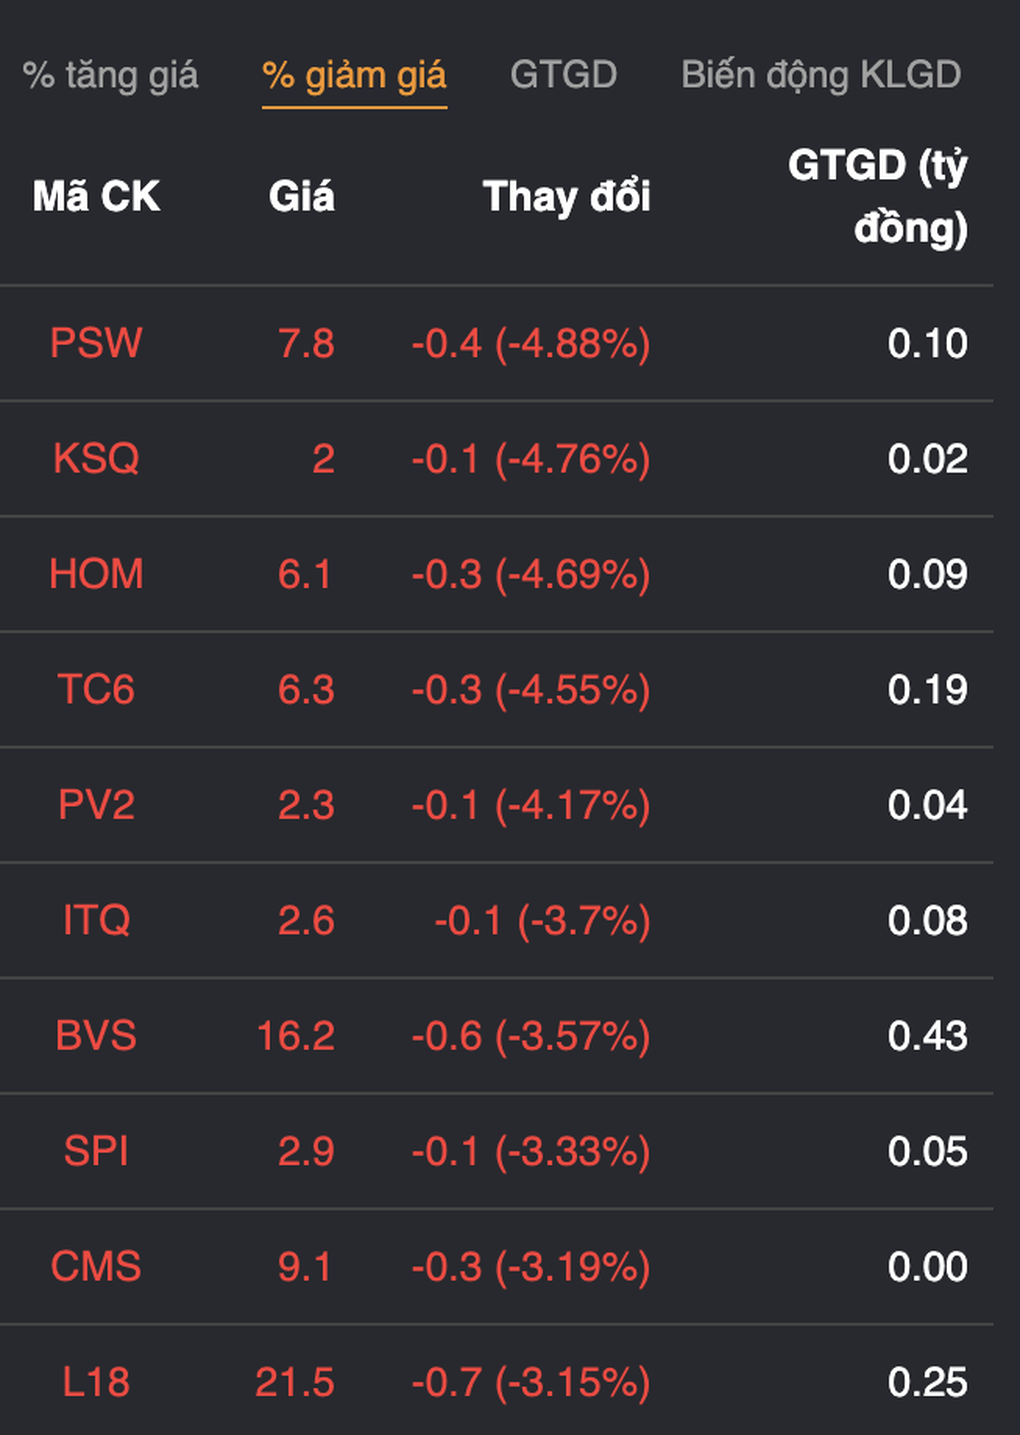Click the Thay đổi column header

point(566,196)
